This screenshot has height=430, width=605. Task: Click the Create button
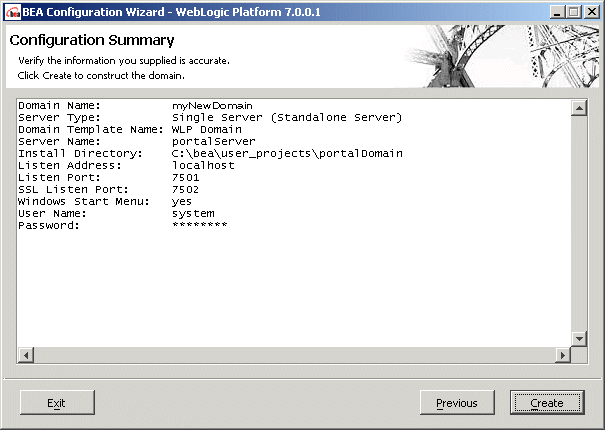click(547, 403)
